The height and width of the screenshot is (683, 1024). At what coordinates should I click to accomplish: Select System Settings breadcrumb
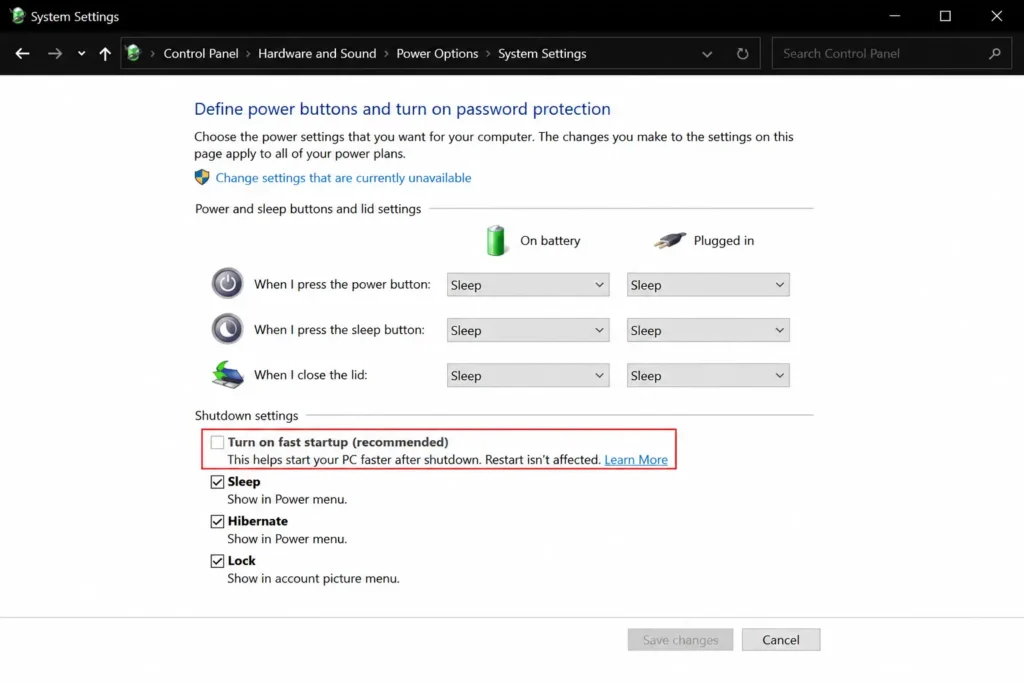click(542, 54)
